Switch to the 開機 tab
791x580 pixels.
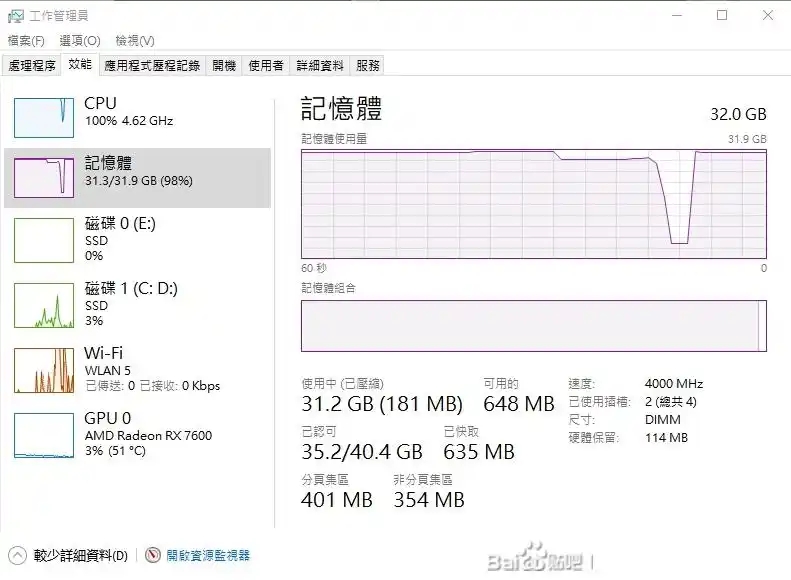click(x=224, y=66)
